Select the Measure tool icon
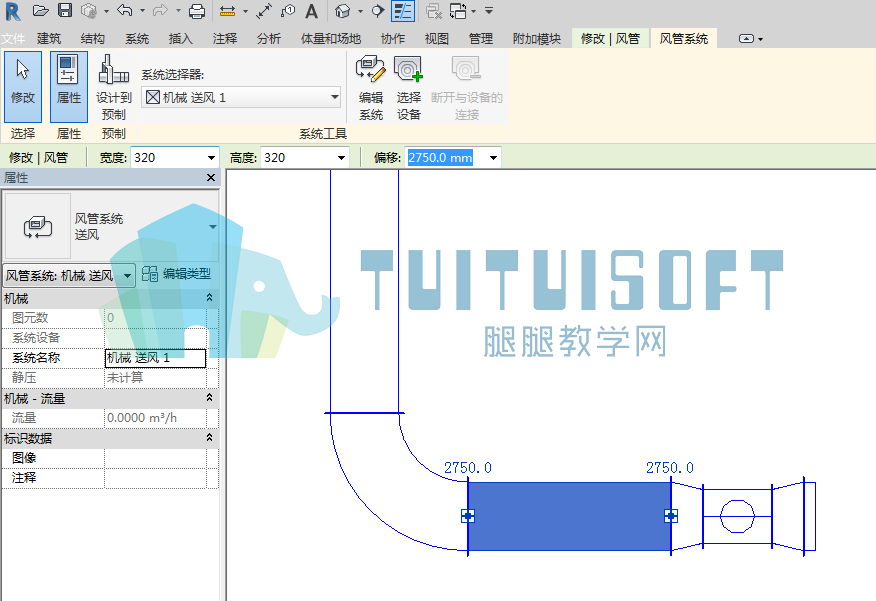Image resolution: width=876 pixels, height=601 pixels. click(227, 11)
